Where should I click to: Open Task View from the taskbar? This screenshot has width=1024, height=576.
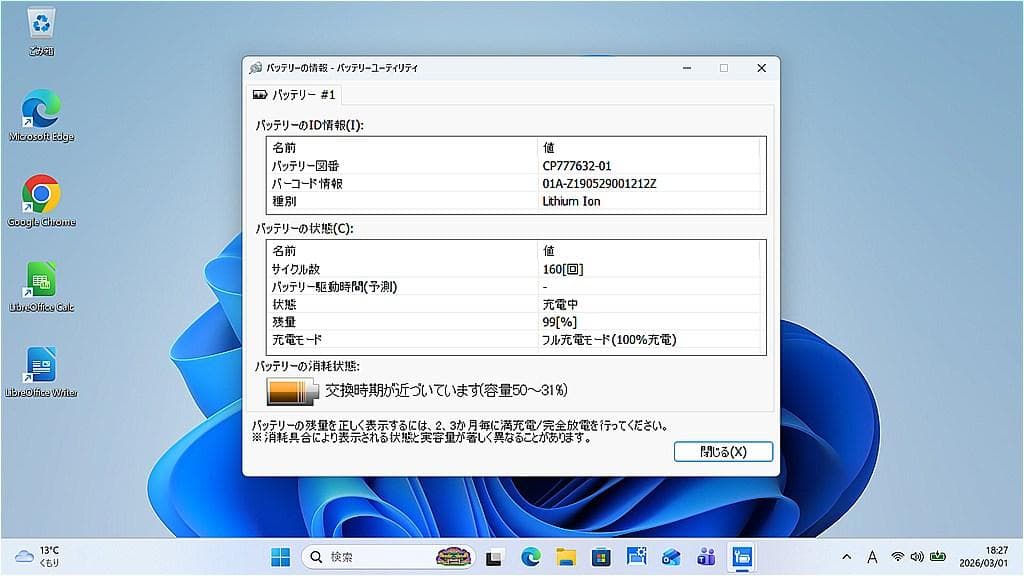494,557
